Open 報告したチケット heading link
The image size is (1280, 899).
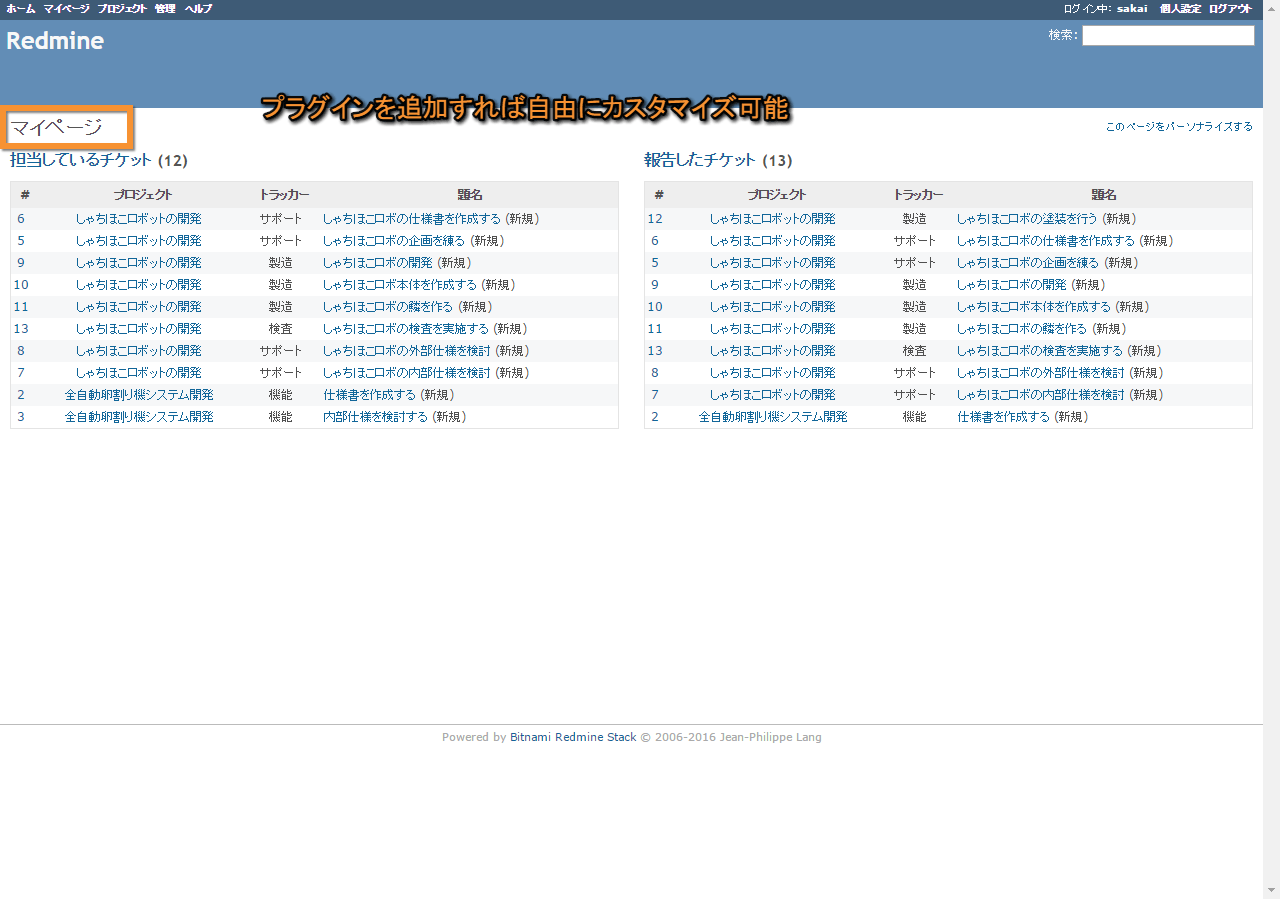click(x=700, y=160)
